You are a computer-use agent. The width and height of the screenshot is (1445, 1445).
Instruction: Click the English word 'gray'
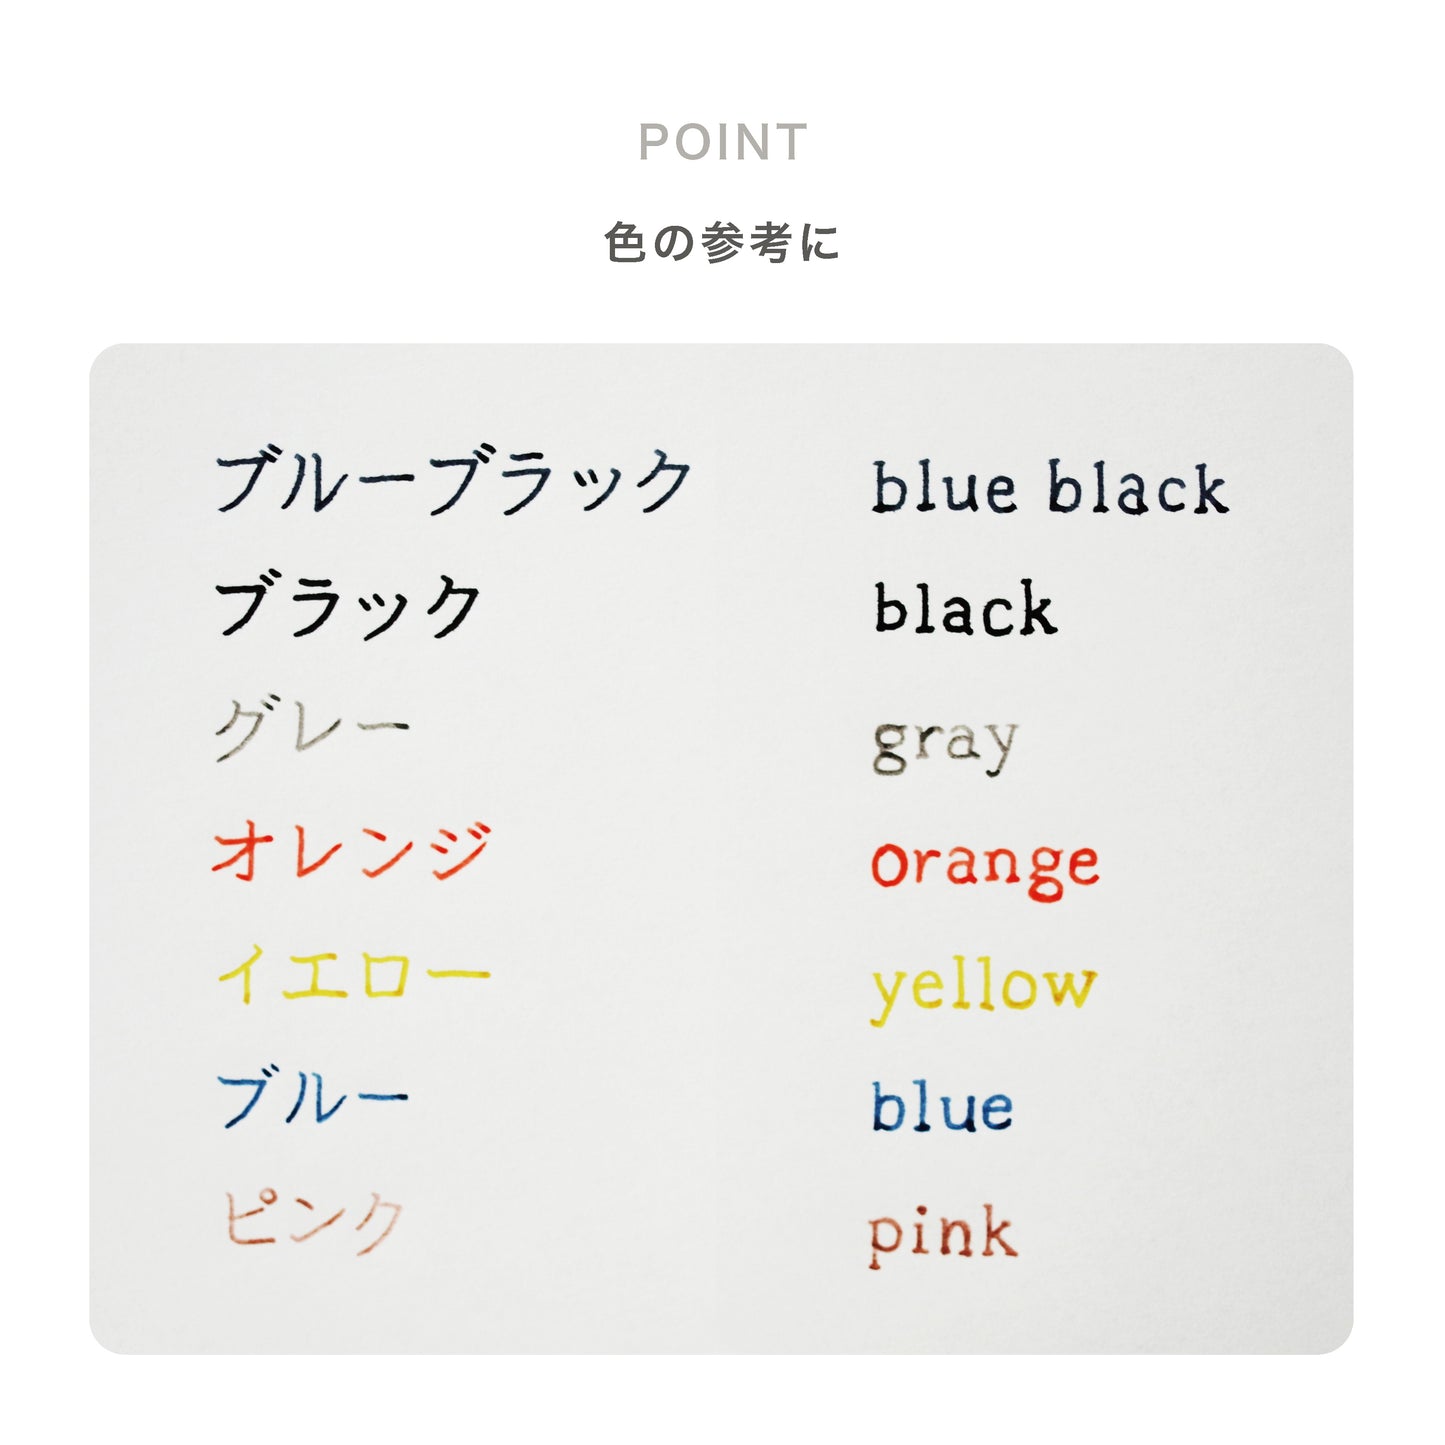click(x=944, y=743)
